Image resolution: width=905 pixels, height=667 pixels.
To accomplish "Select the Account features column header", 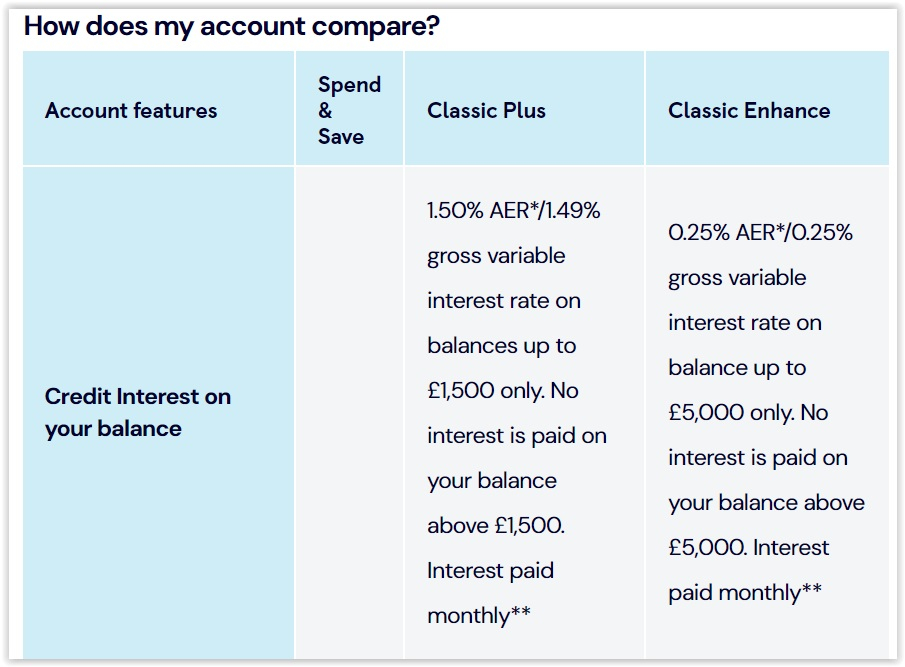I will click(x=159, y=108).
